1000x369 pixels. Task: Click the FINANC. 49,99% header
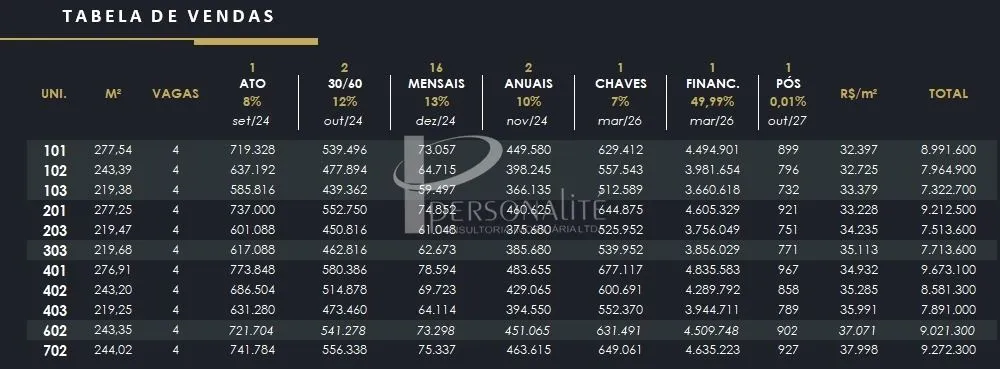712,94
